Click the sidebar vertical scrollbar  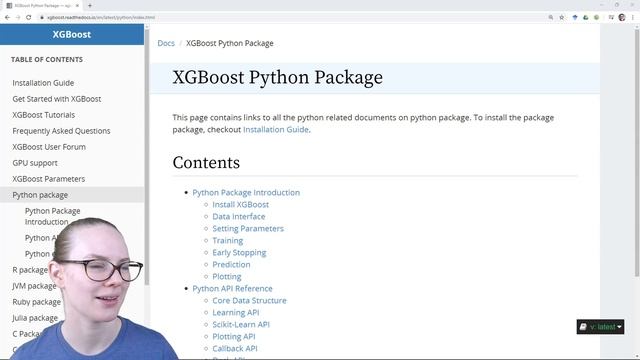(147, 157)
